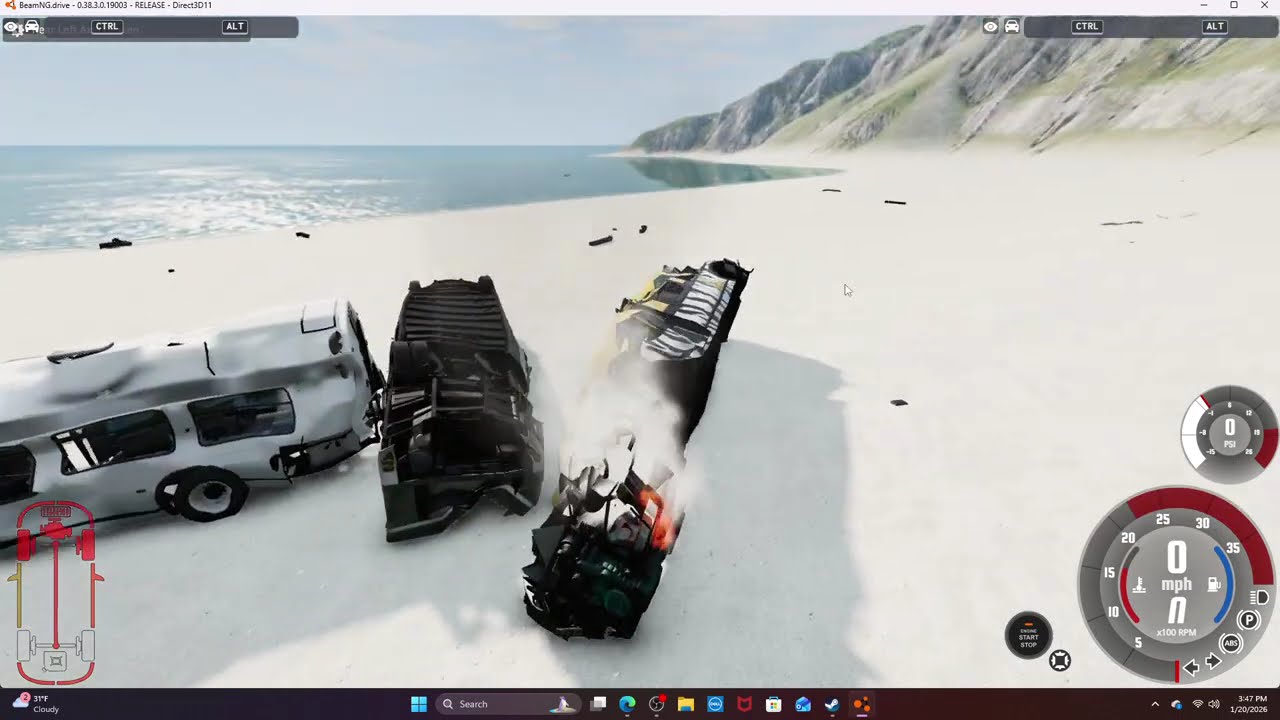Screen dimensions: 1280x720
Task: Click the OneDrive tray icon
Action: 1177,704
